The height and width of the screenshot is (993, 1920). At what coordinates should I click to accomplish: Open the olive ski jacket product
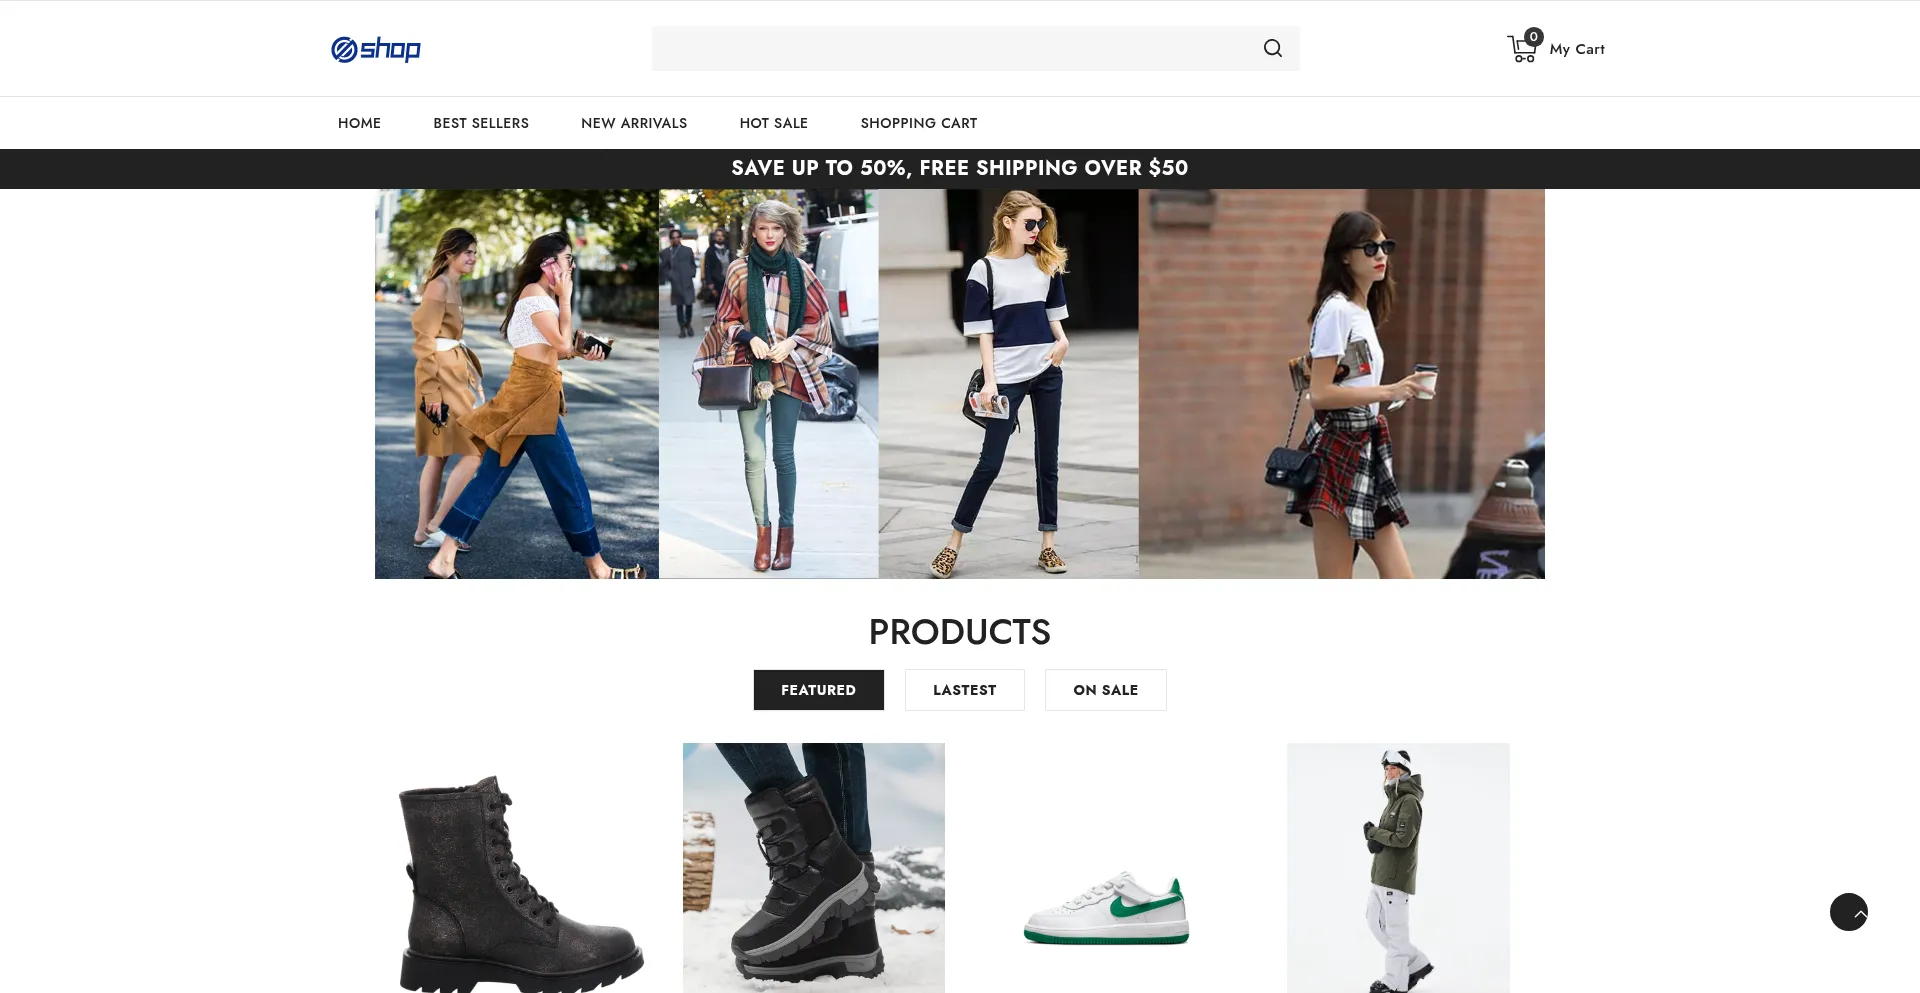1397,868
